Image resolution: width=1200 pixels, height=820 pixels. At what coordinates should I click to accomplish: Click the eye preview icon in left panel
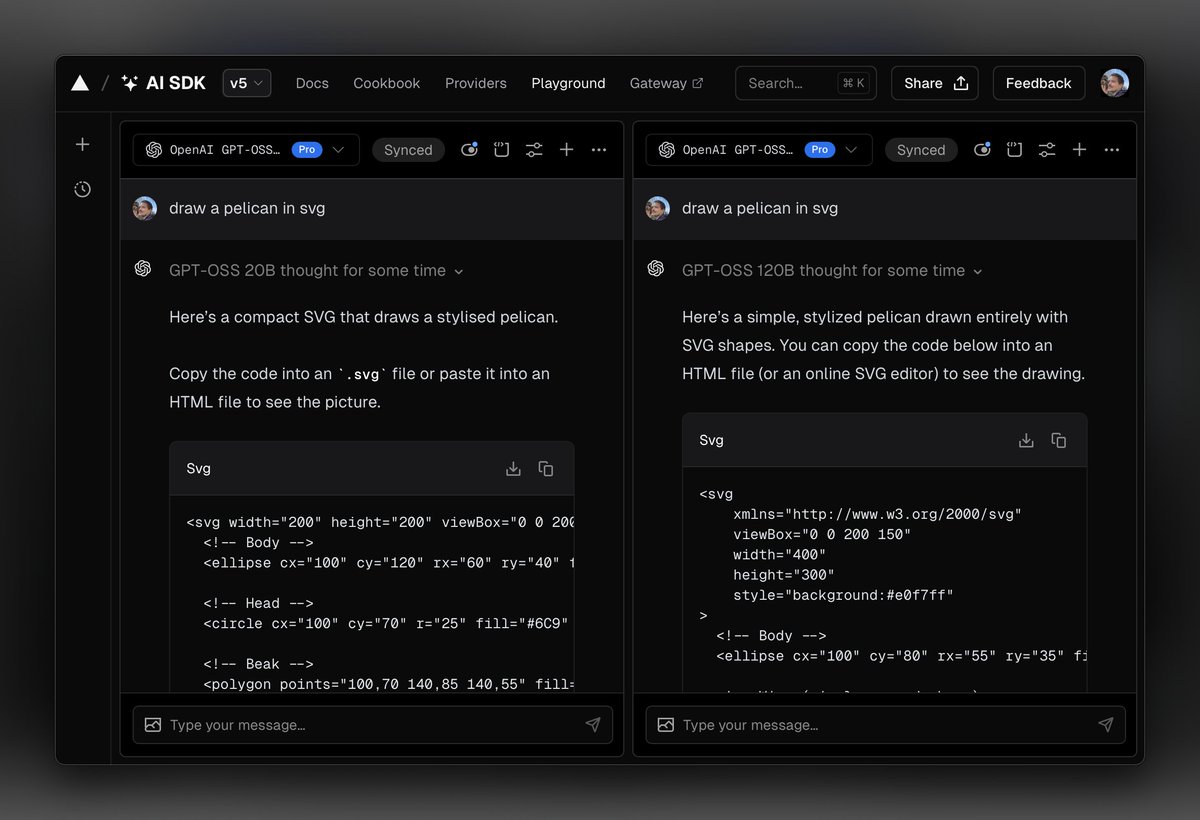coord(469,150)
